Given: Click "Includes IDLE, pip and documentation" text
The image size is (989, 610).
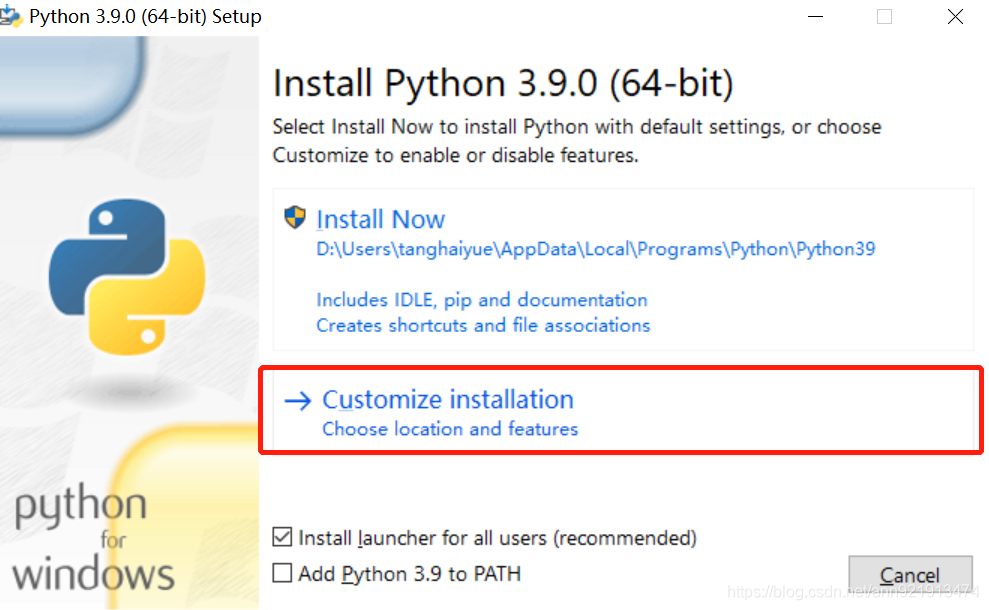Looking at the screenshot, I should pyautogui.click(x=483, y=299).
